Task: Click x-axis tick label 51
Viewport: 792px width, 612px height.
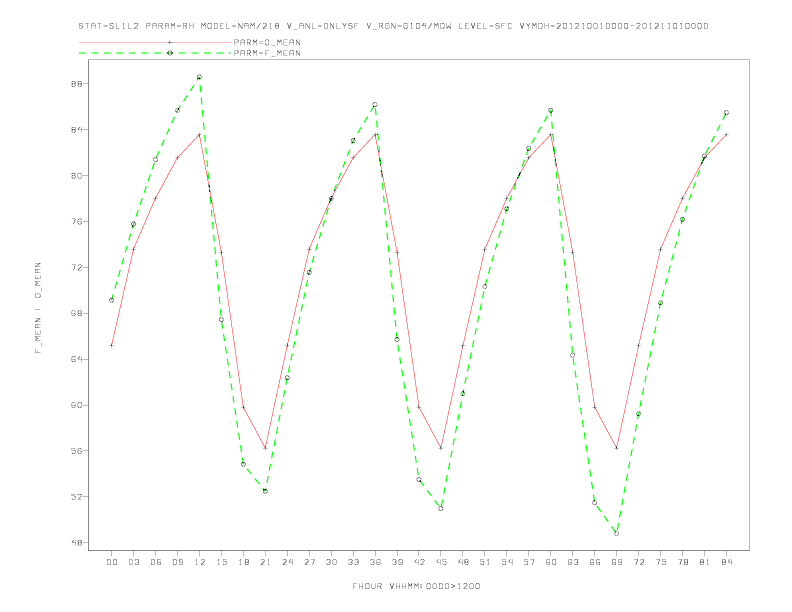Action: click(x=485, y=562)
